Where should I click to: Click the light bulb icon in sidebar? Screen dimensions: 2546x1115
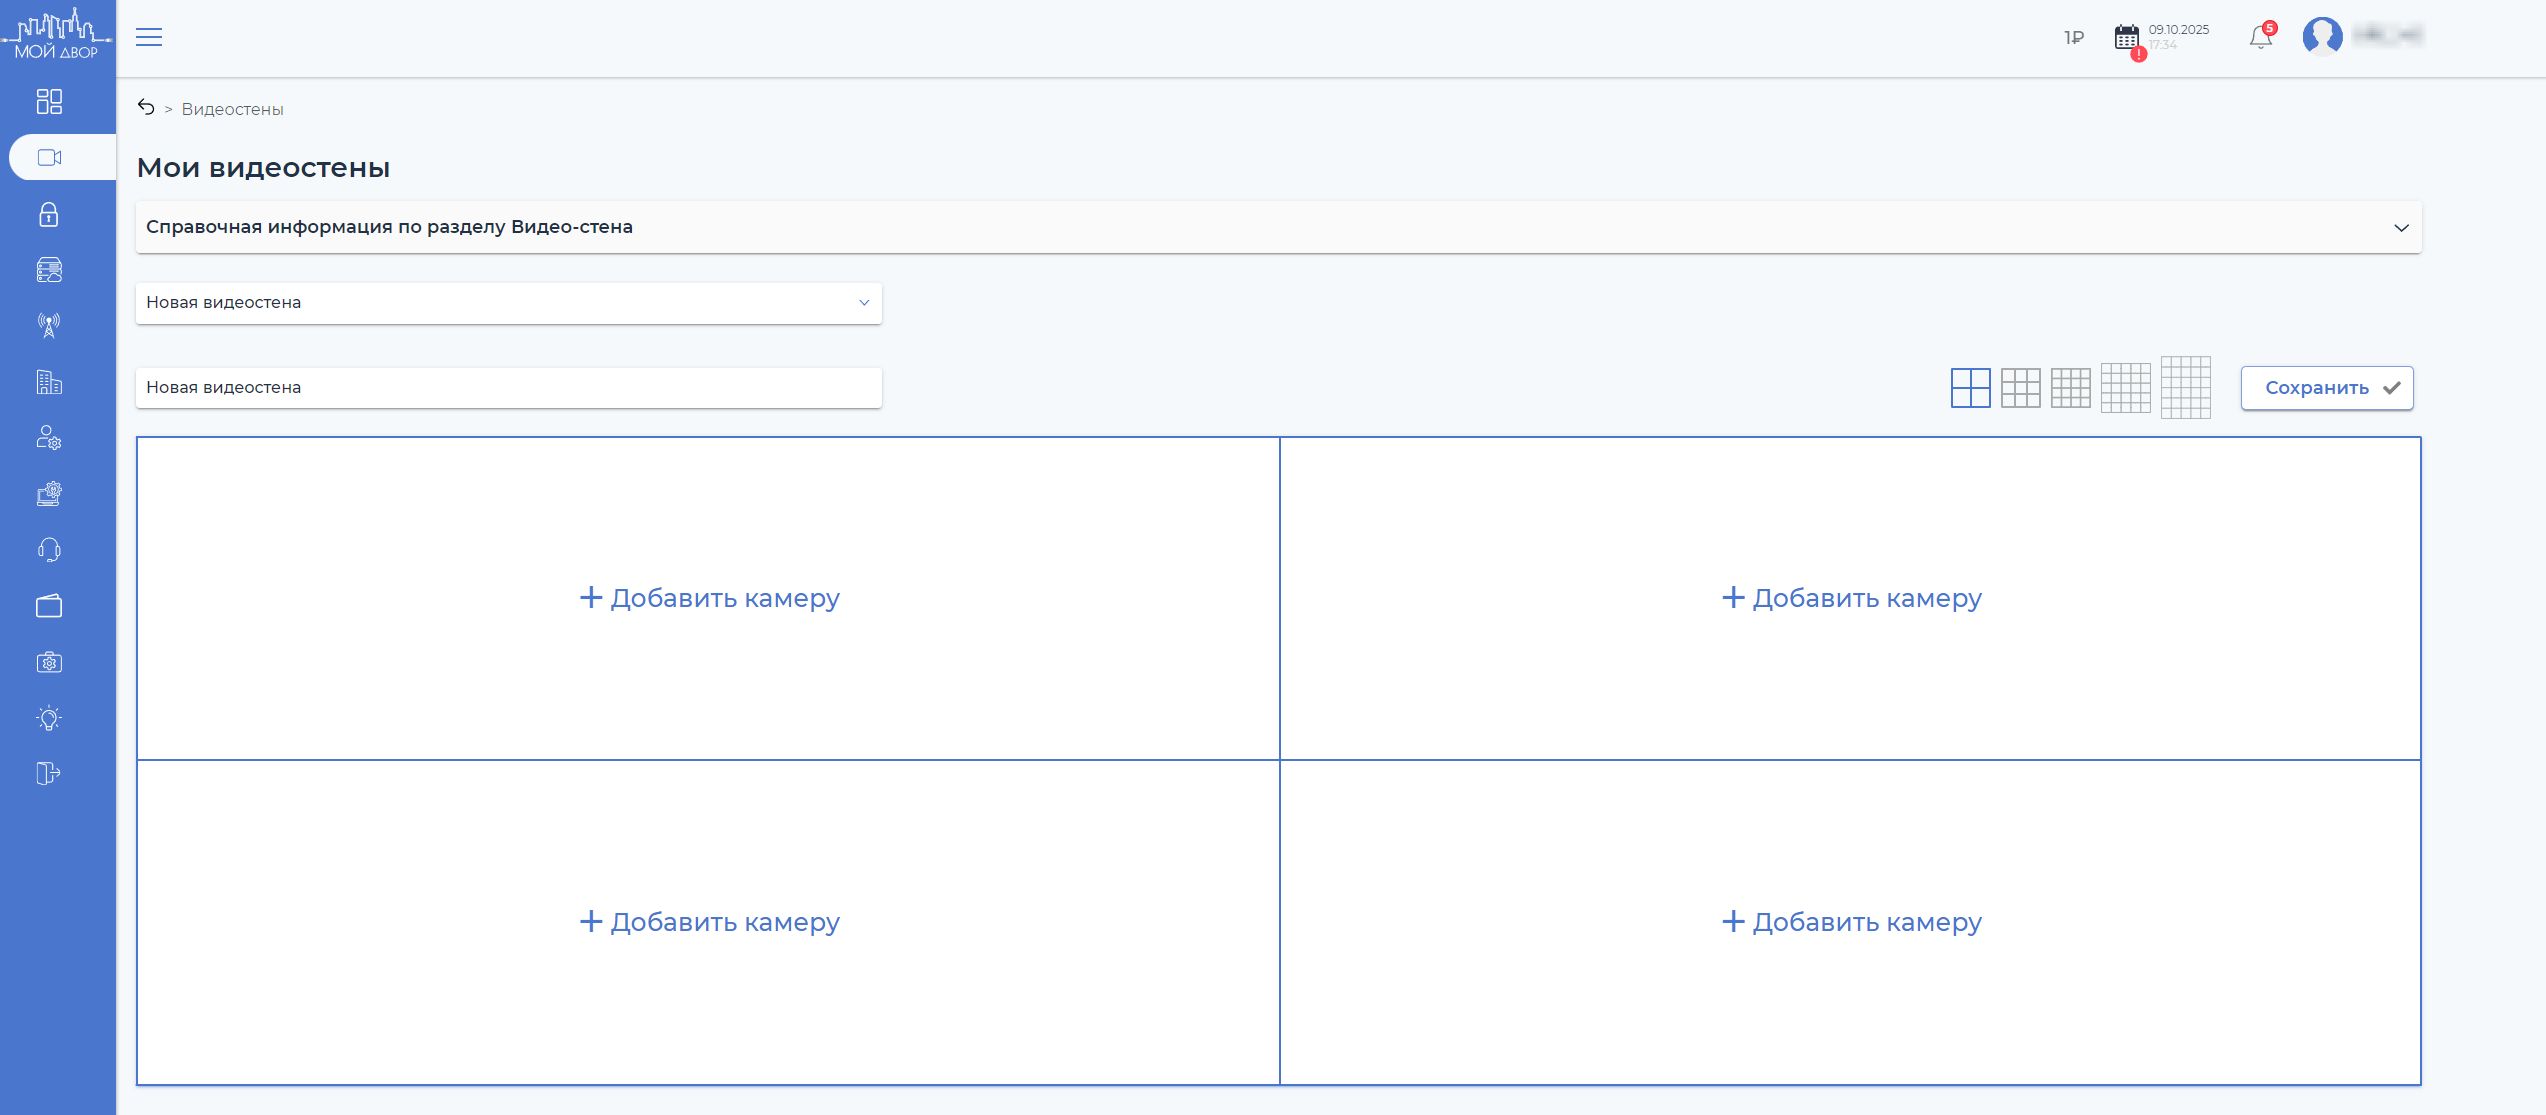point(49,718)
